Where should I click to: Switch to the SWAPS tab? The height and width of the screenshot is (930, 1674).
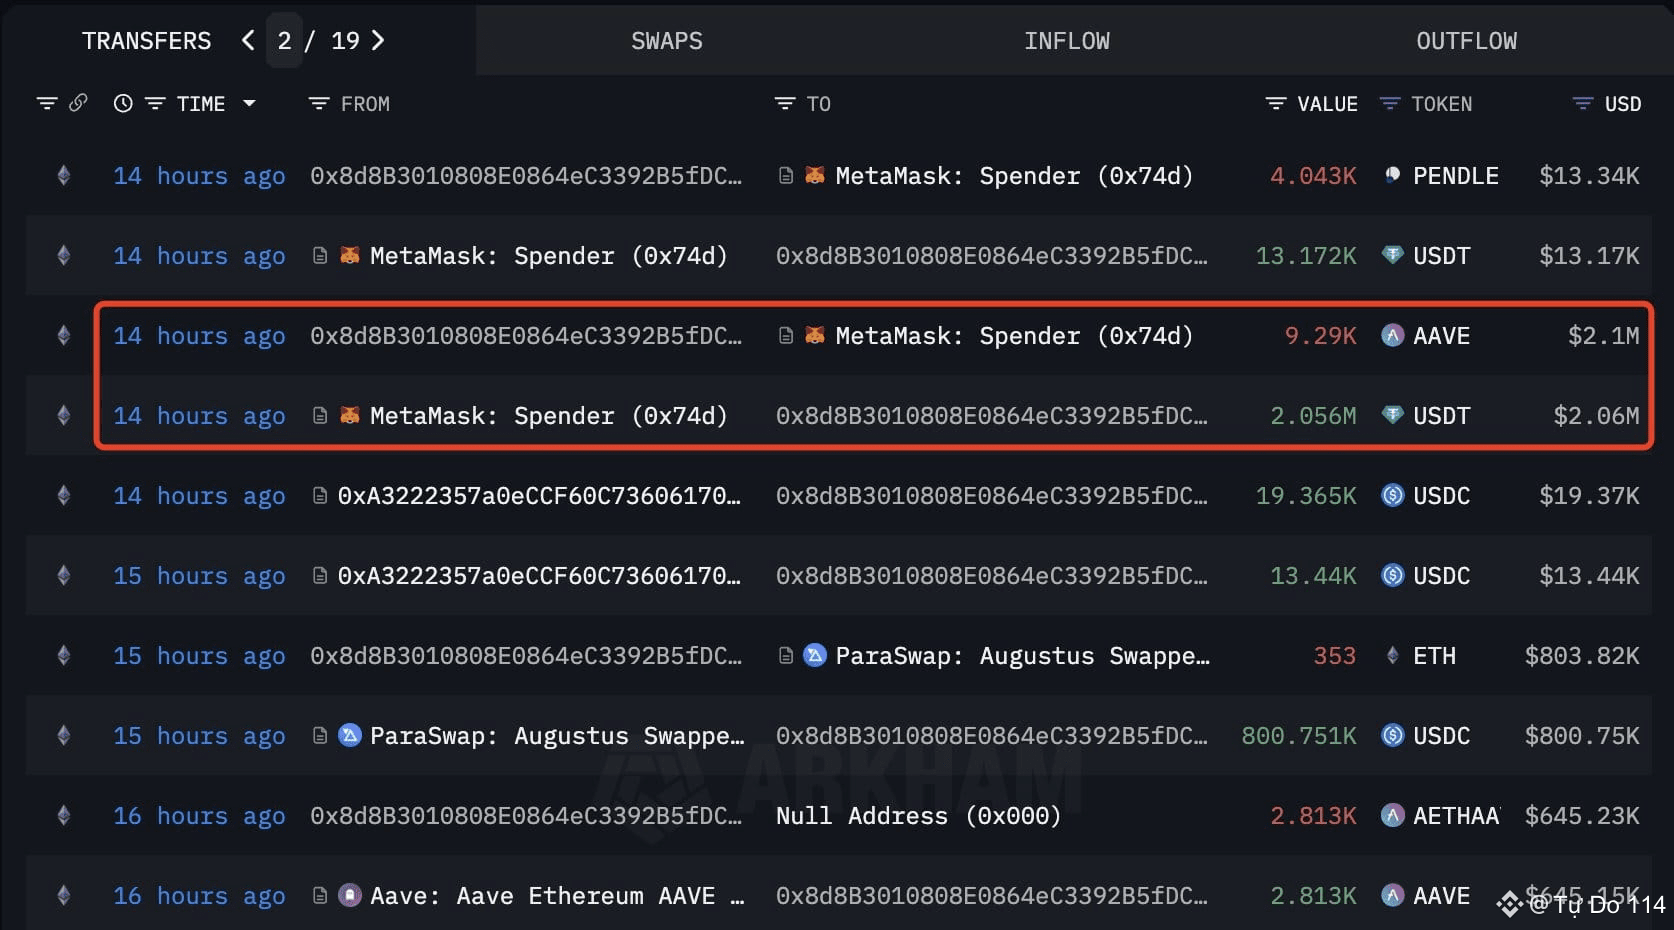click(x=666, y=41)
